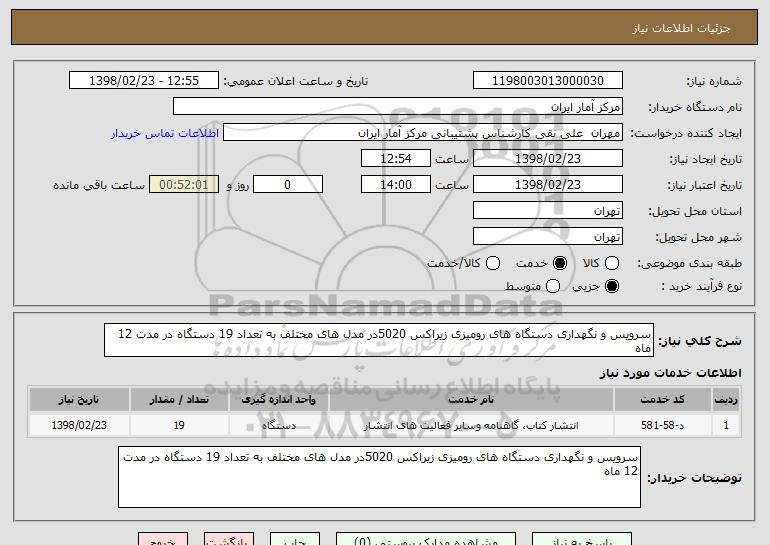Image resolution: width=770 pixels, height=545 pixels.
Task: Click the validity time field 14:00
Action: coord(396,185)
